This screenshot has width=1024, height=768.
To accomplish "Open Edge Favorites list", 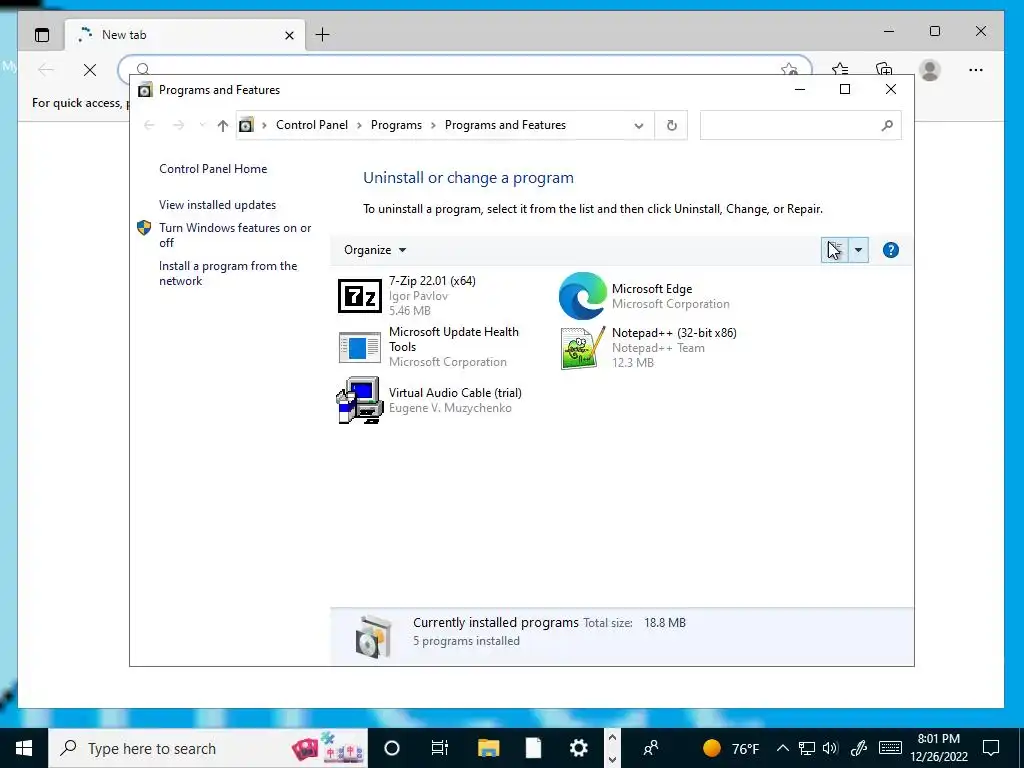I will coord(840,70).
